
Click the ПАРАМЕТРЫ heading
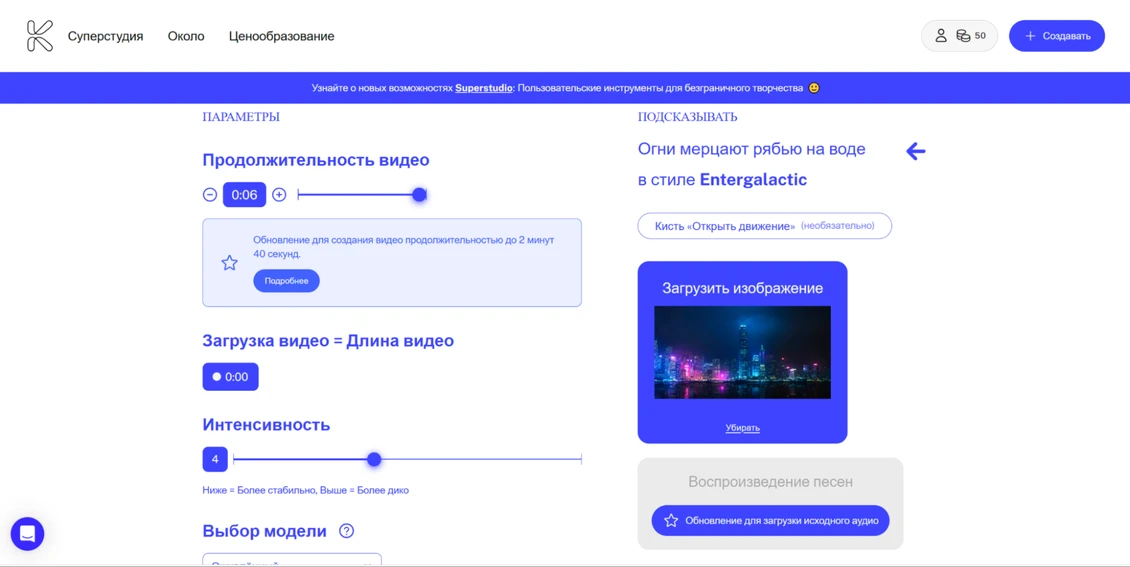(241, 117)
